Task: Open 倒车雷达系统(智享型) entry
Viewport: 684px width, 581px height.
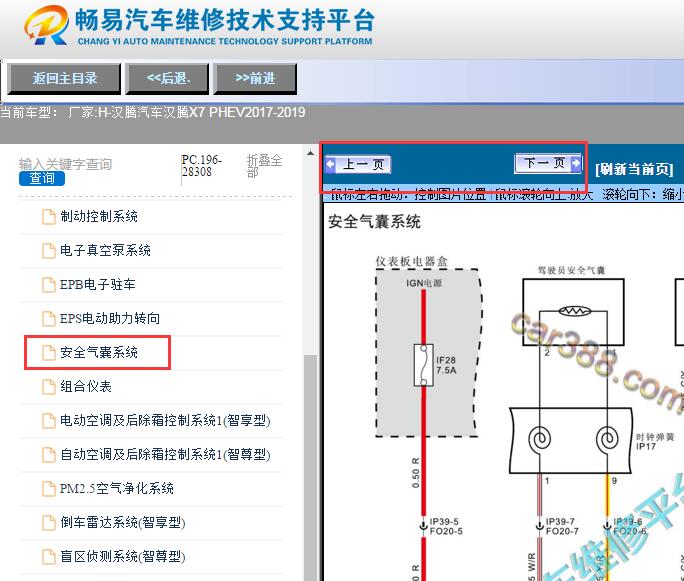Action: click(123, 523)
